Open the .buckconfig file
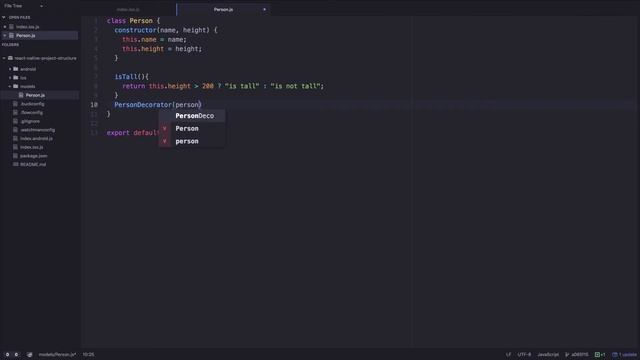Viewport: 640px width, 360px height. click(32, 104)
